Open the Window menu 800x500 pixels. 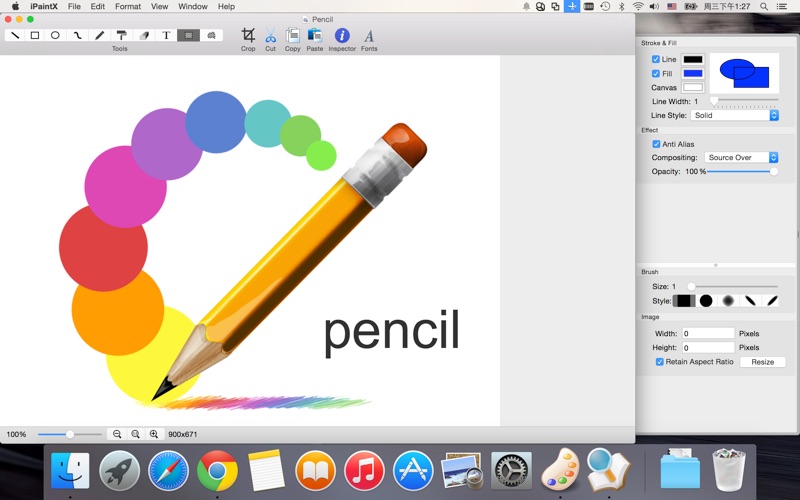pyautogui.click(x=193, y=7)
